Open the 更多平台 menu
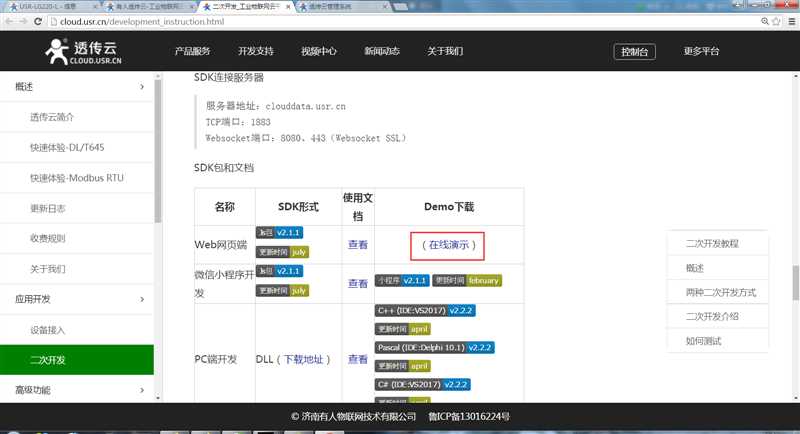The width and height of the screenshot is (800, 434). [x=702, y=51]
